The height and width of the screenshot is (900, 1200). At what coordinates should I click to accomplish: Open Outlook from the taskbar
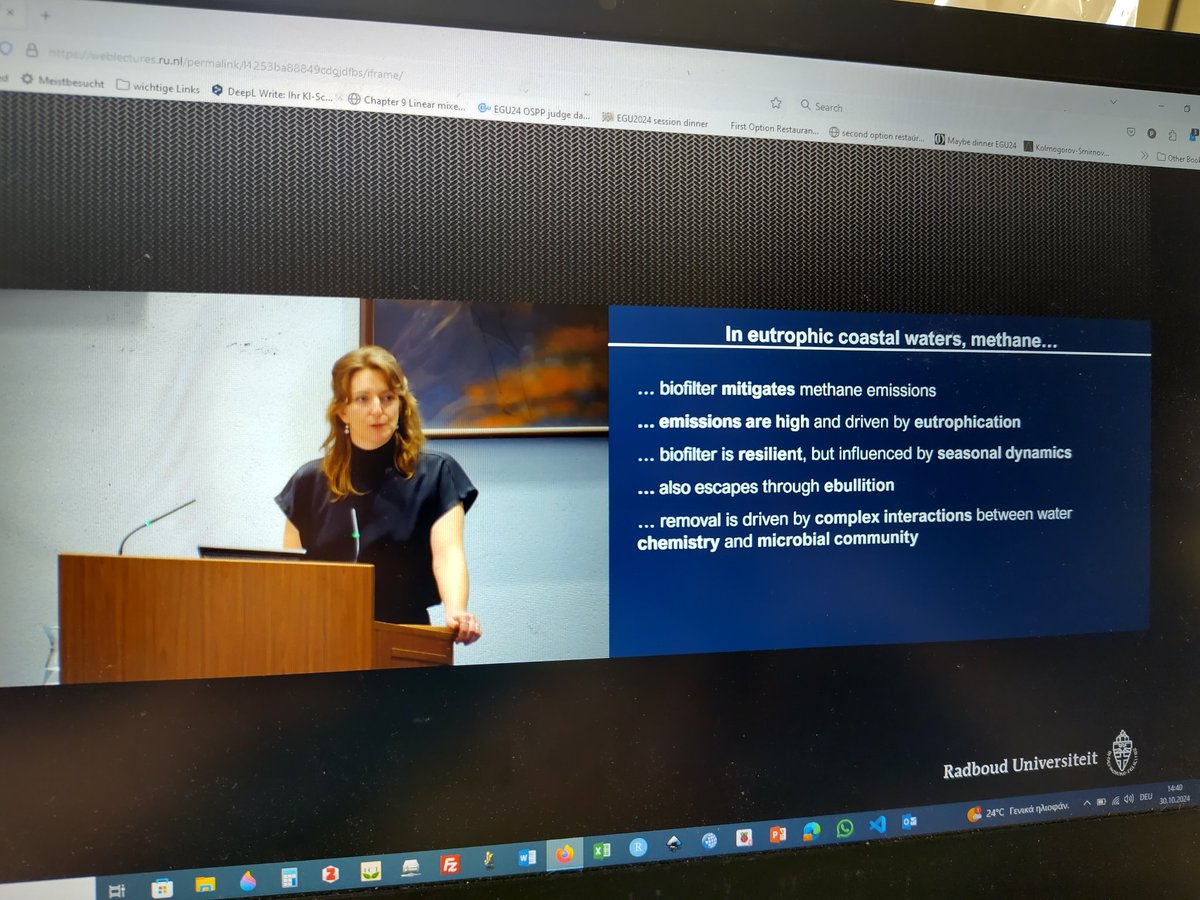[909, 821]
